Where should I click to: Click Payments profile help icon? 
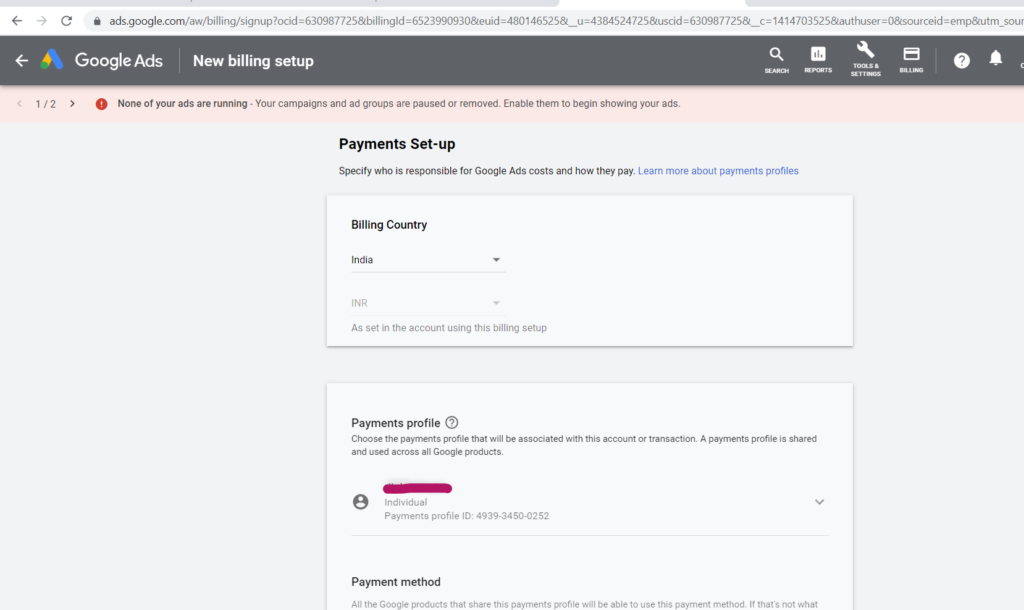pyautogui.click(x=451, y=423)
